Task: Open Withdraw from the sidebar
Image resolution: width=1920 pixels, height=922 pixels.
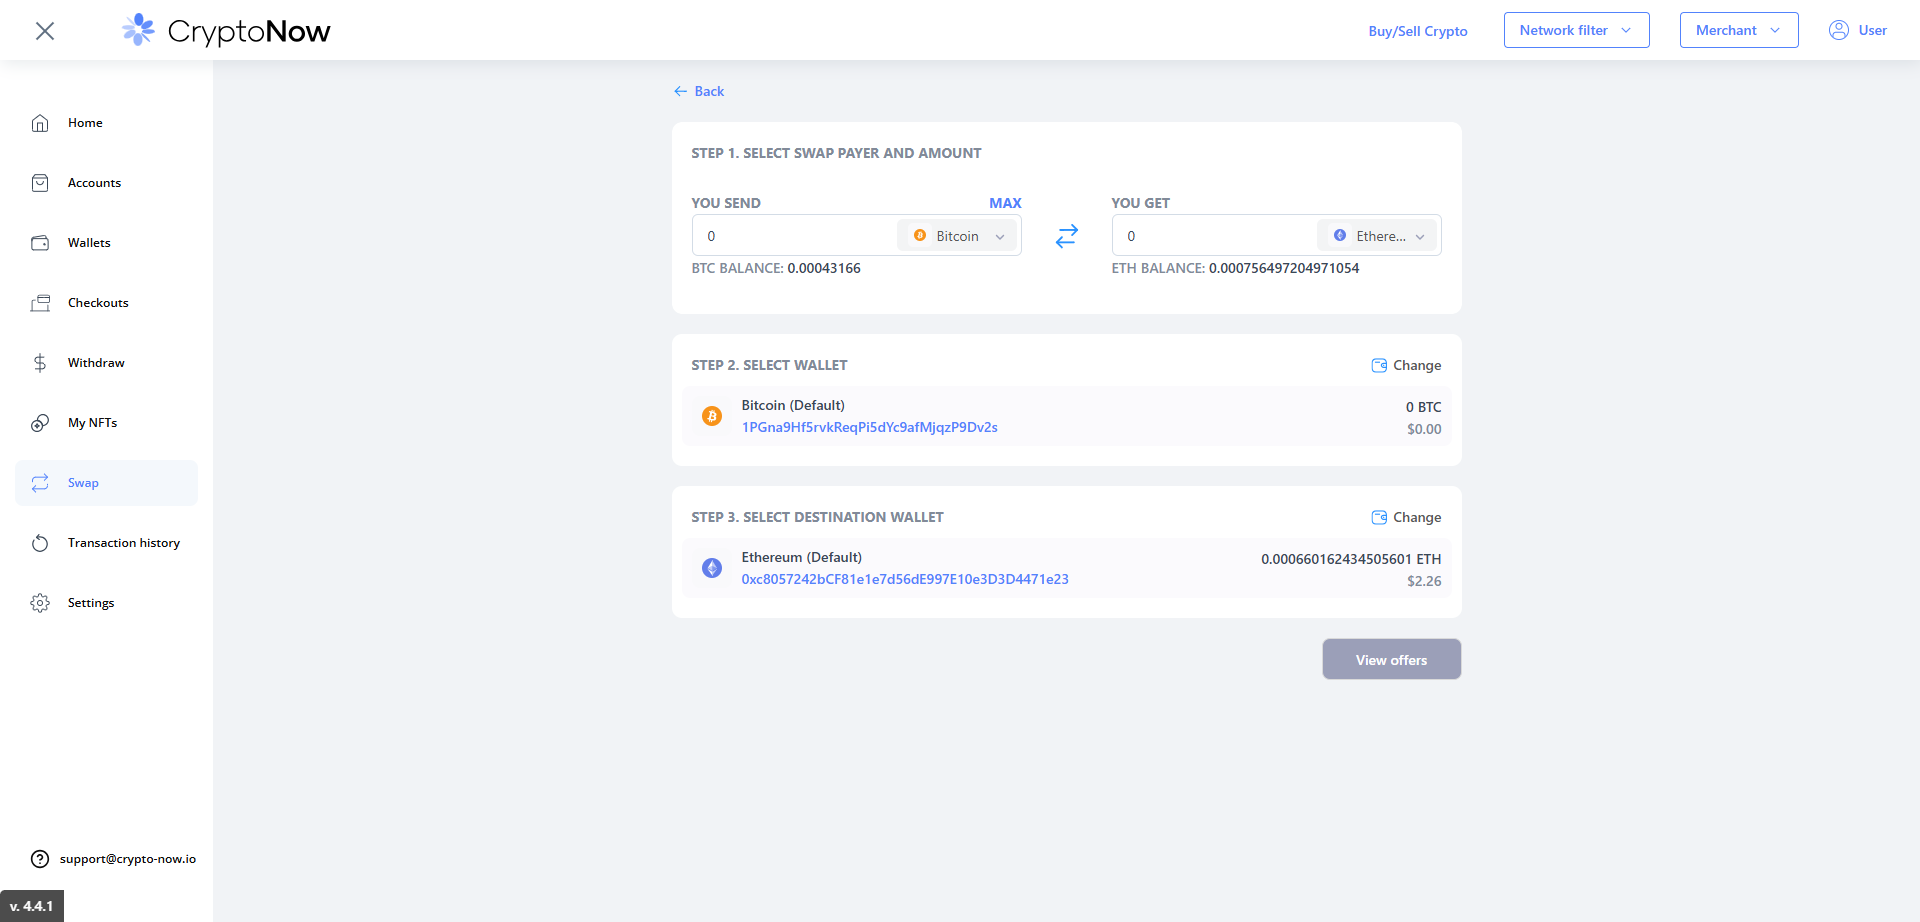Action: (106, 363)
